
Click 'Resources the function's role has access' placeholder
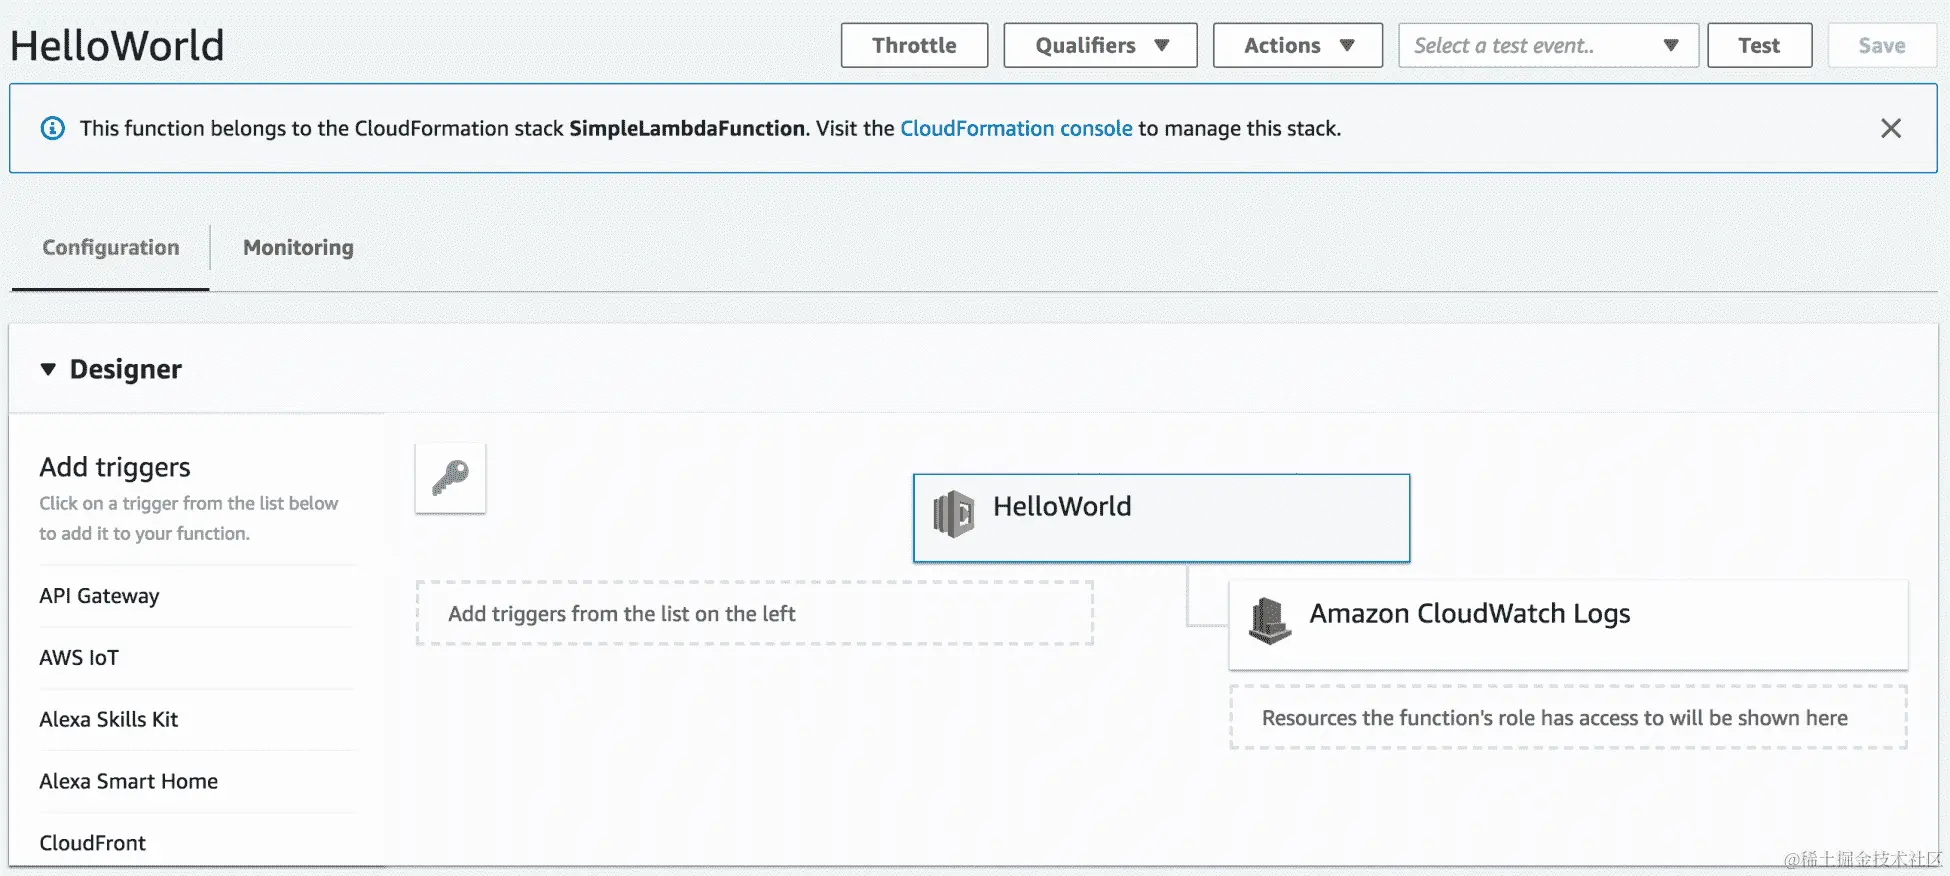click(x=1568, y=717)
